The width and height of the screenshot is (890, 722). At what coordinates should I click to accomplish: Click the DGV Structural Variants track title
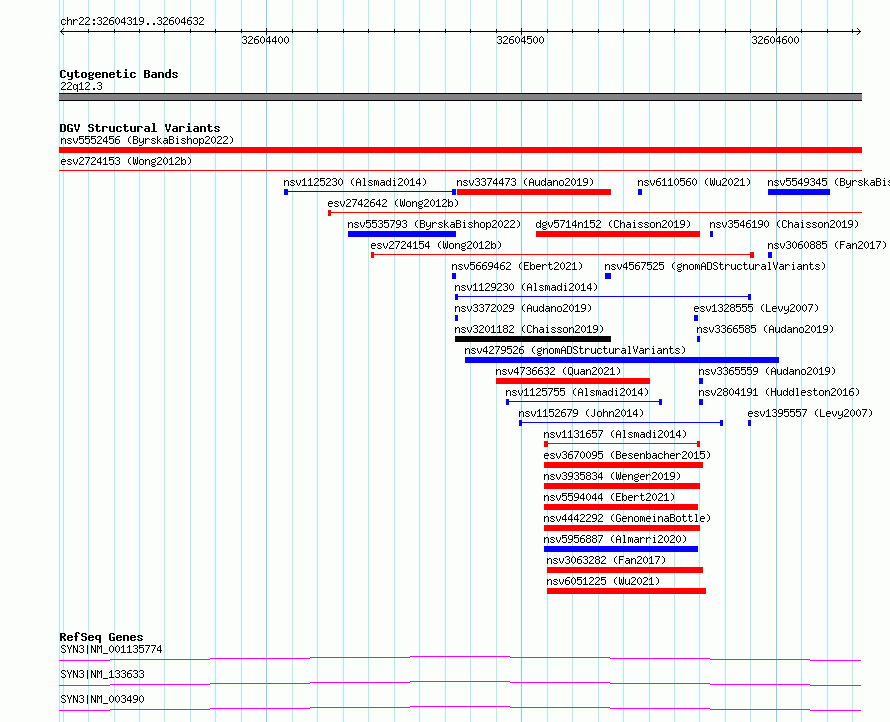[x=140, y=128]
